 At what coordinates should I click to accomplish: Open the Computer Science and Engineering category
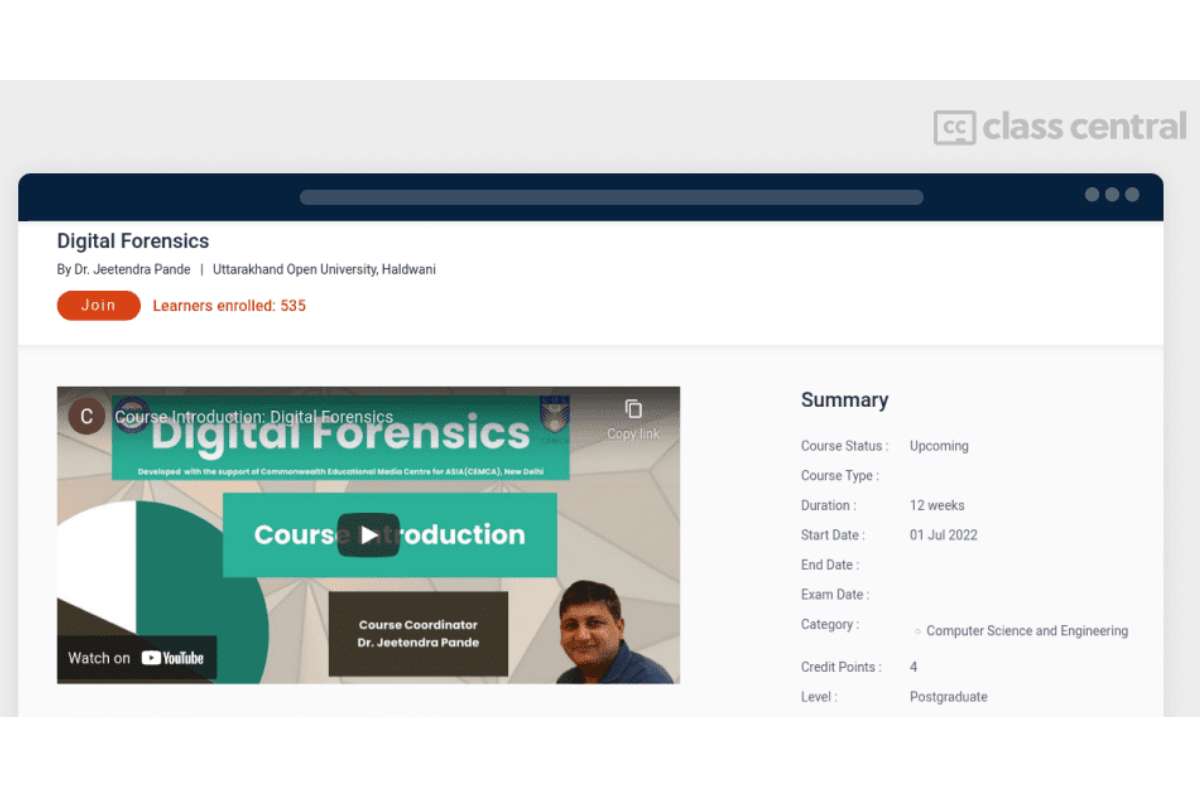point(1028,631)
